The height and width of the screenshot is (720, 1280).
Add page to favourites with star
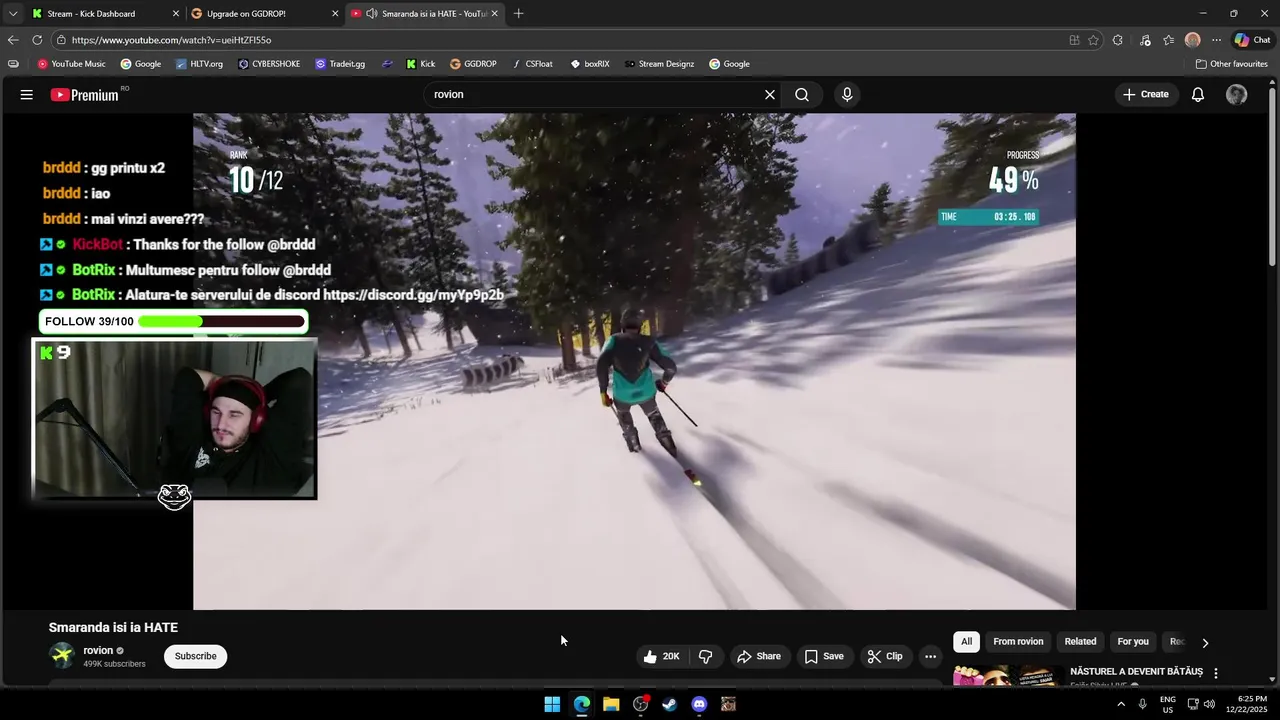[1093, 40]
